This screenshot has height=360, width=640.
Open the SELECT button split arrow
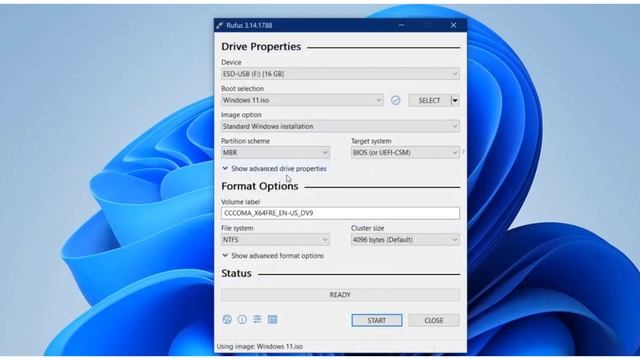coord(455,100)
